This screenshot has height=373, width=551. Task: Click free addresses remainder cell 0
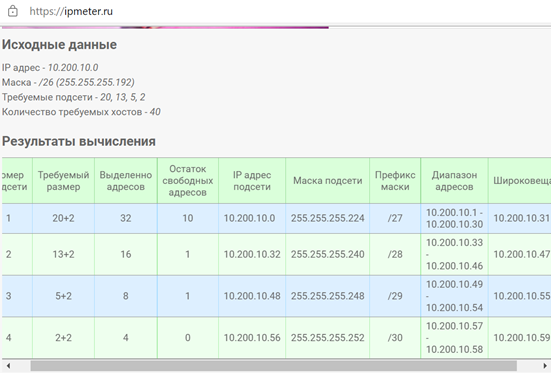click(188, 338)
